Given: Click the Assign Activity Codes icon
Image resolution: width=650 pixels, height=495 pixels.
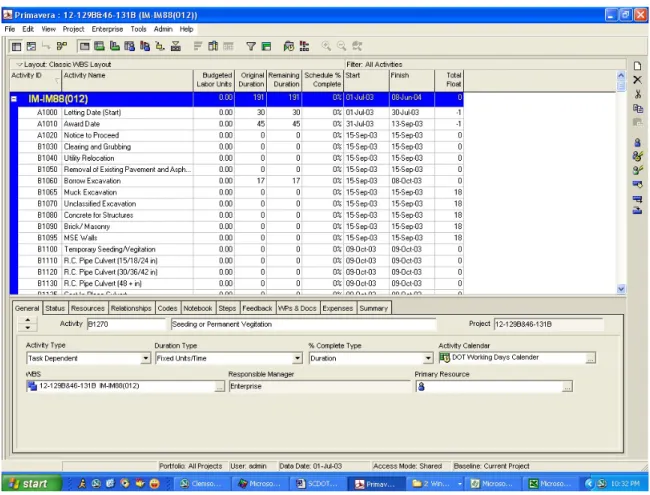Looking at the screenshot, I should [638, 184].
